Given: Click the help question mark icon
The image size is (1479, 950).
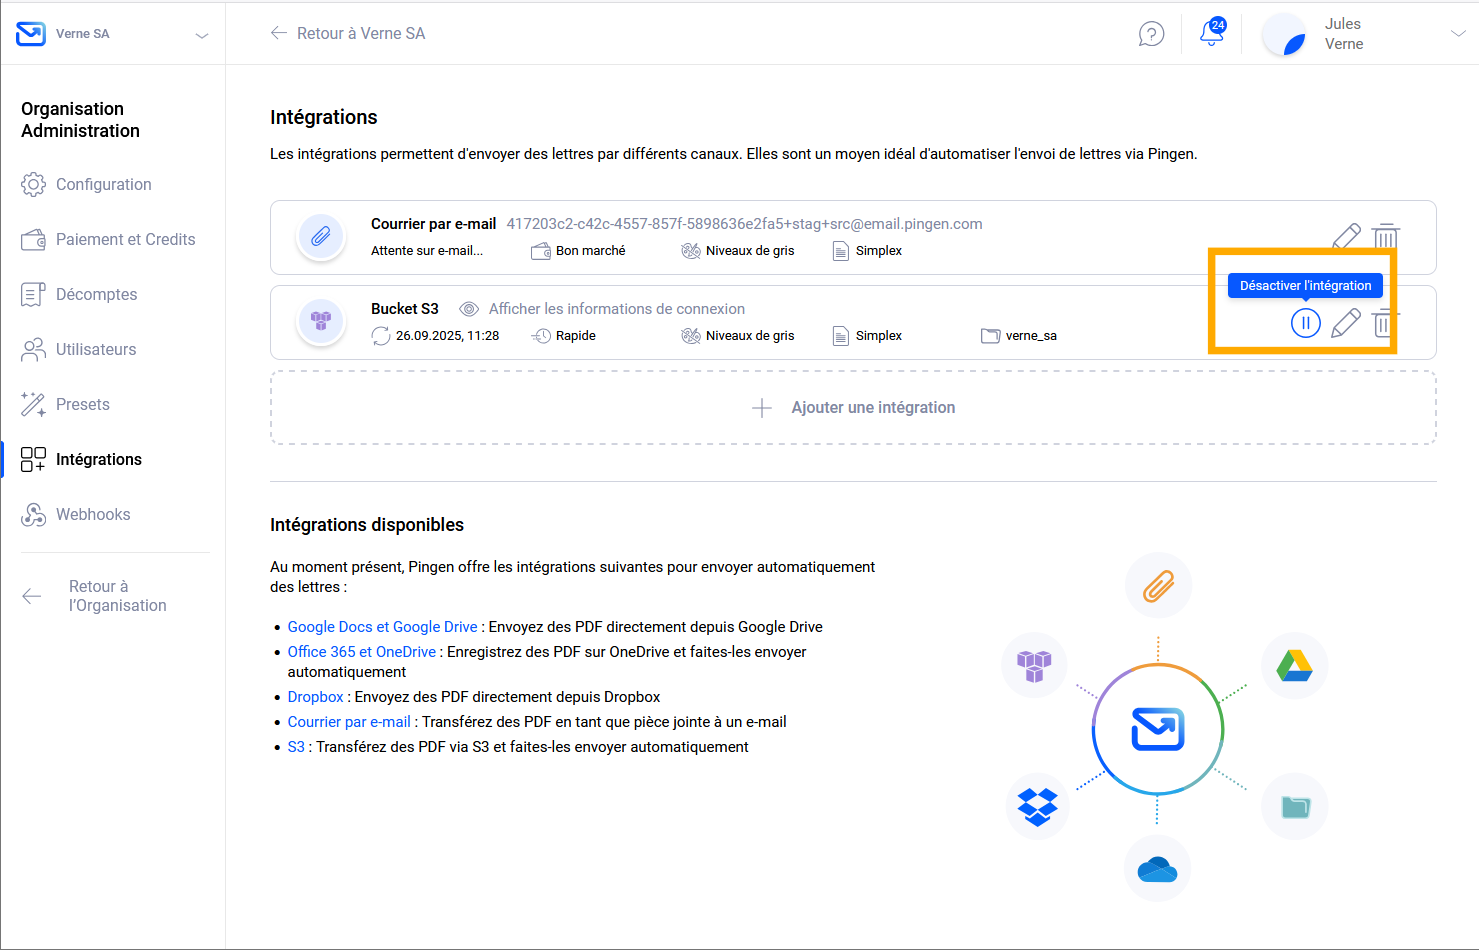Looking at the screenshot, I should [1151, 34].
